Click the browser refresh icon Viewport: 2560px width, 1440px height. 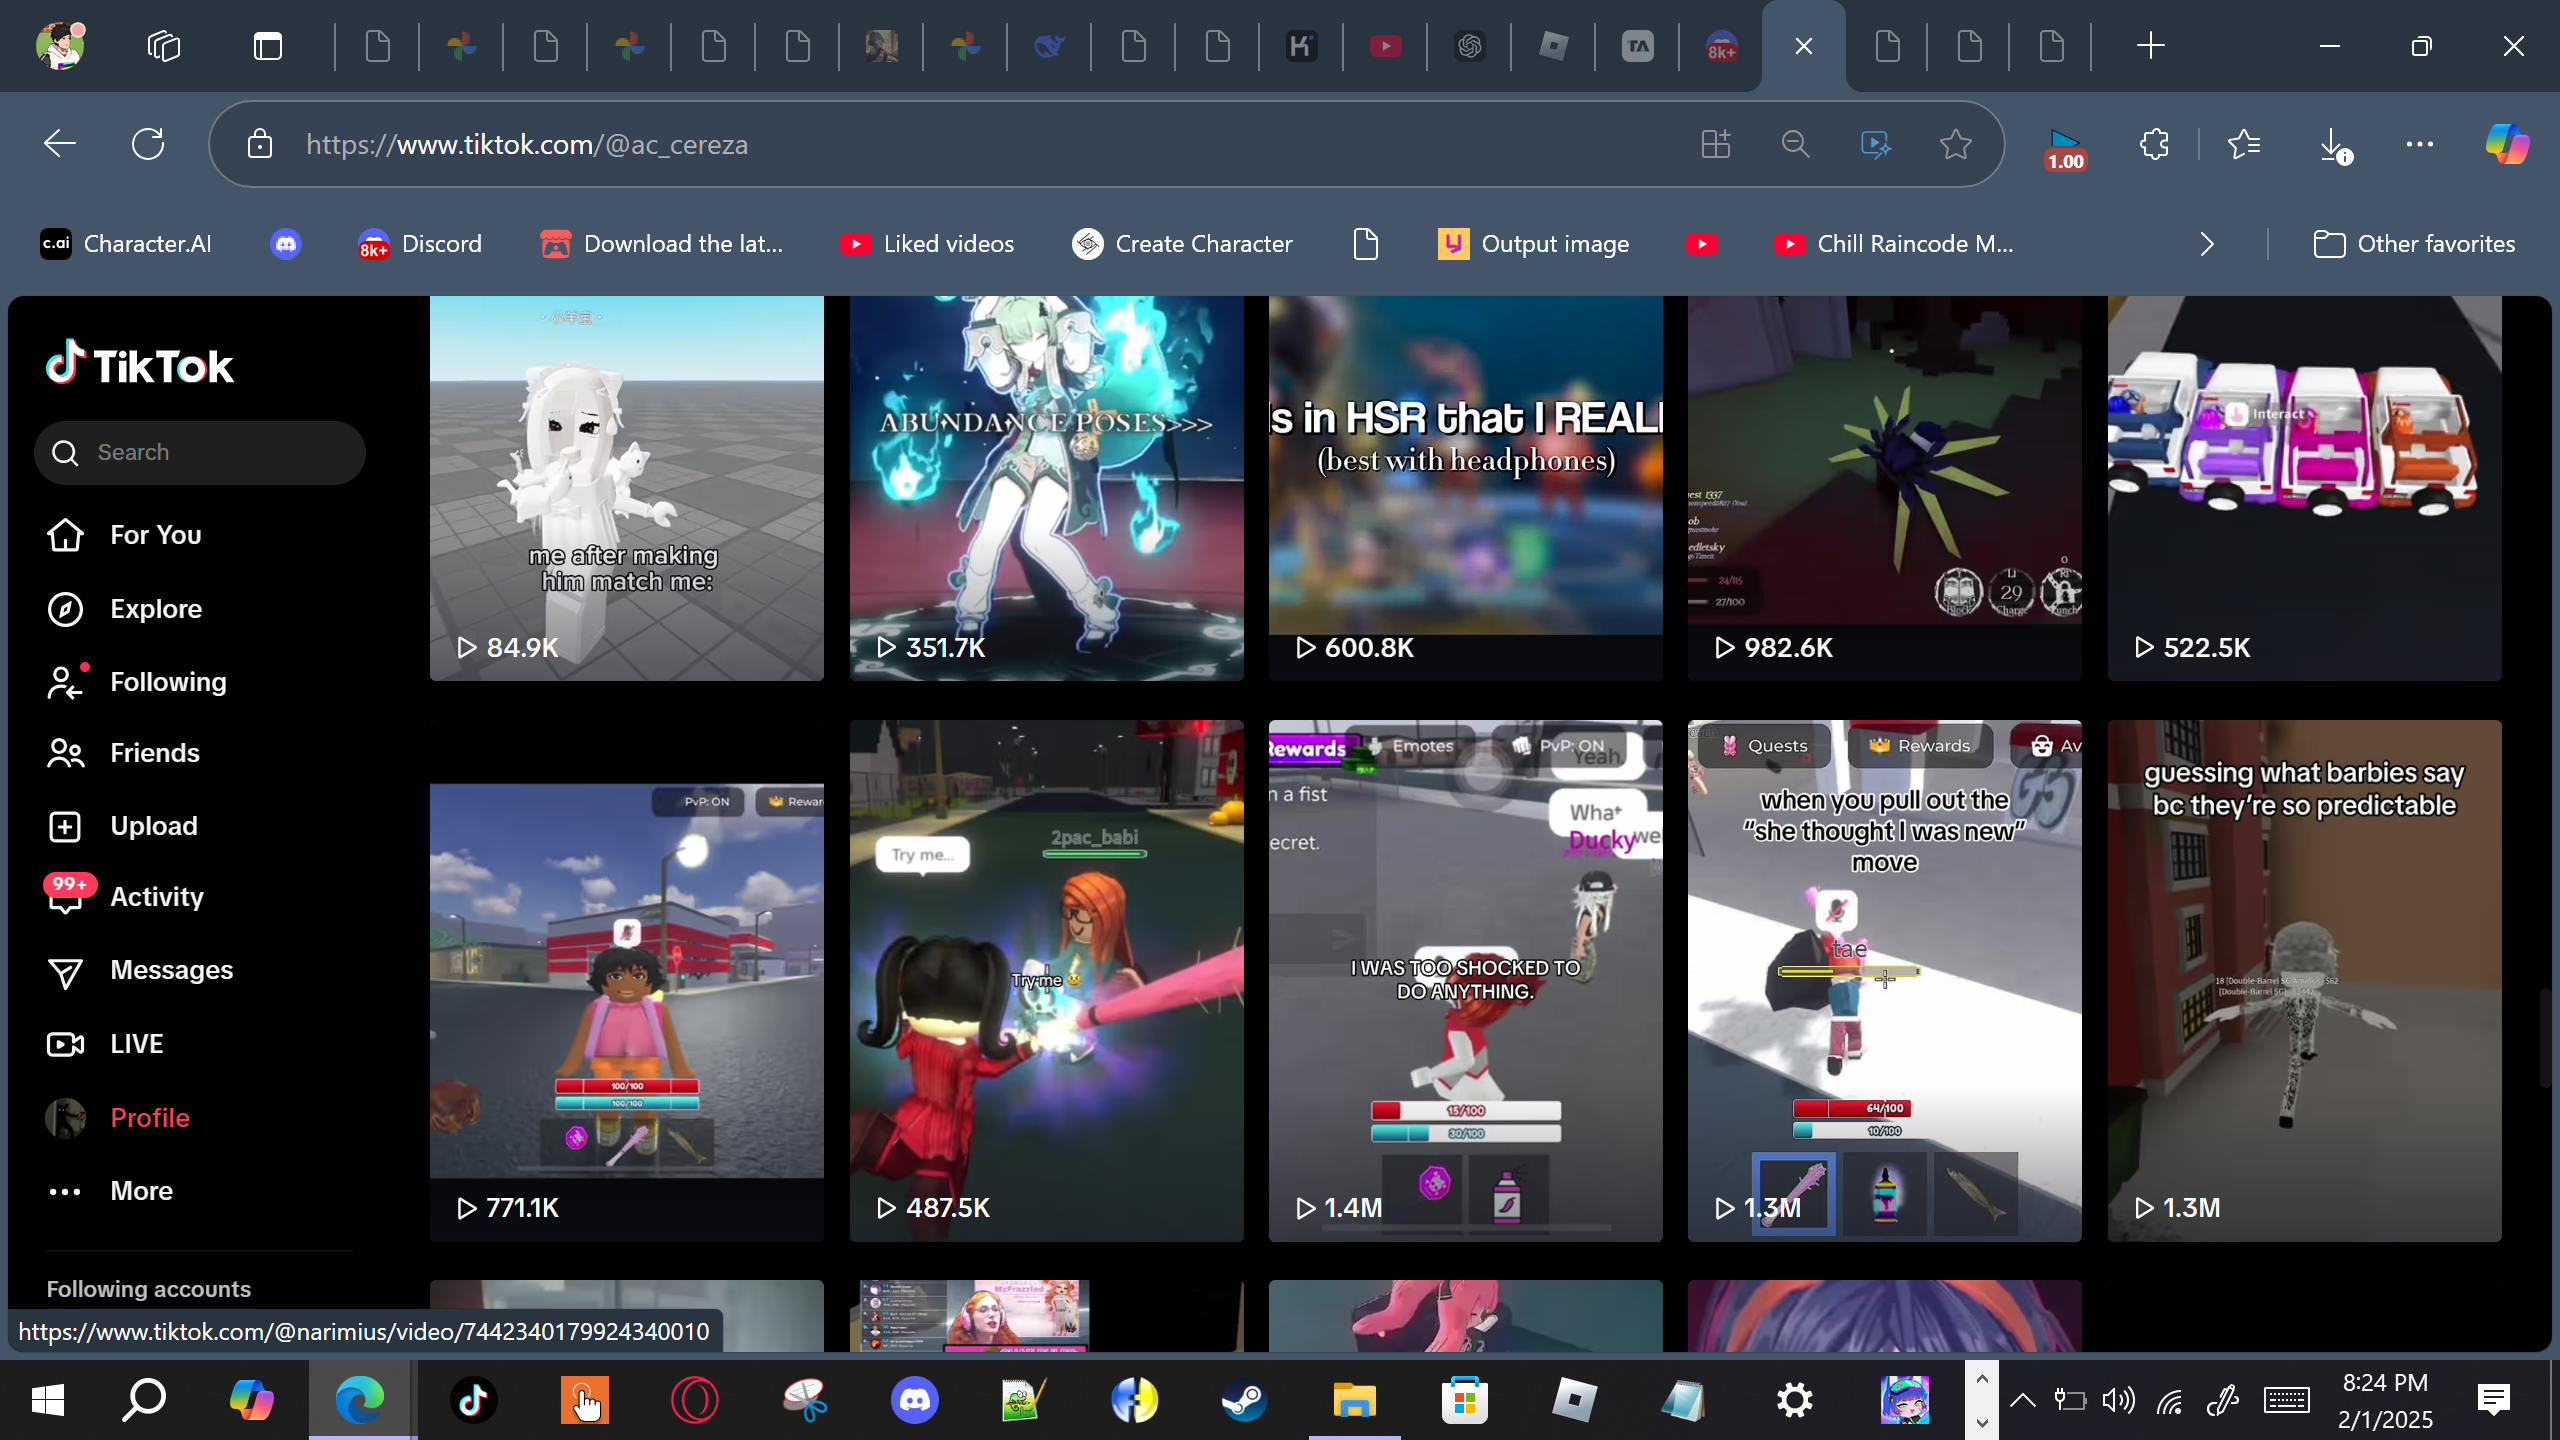[x=148, y=144]
